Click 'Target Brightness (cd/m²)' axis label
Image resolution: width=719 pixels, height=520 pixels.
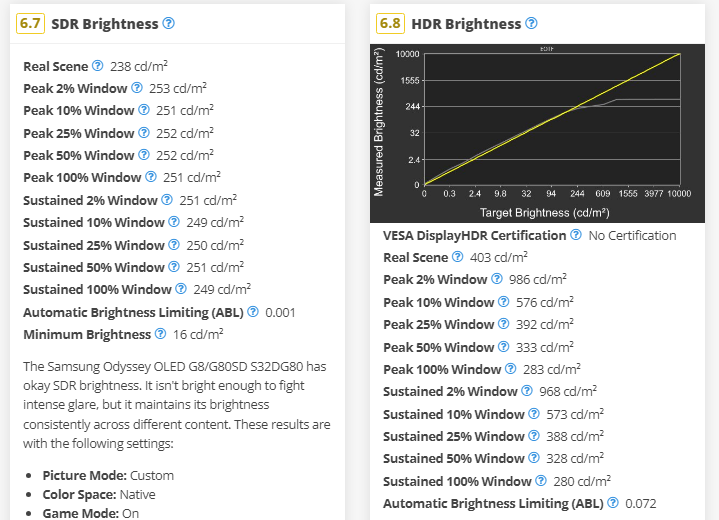[545, 212]
